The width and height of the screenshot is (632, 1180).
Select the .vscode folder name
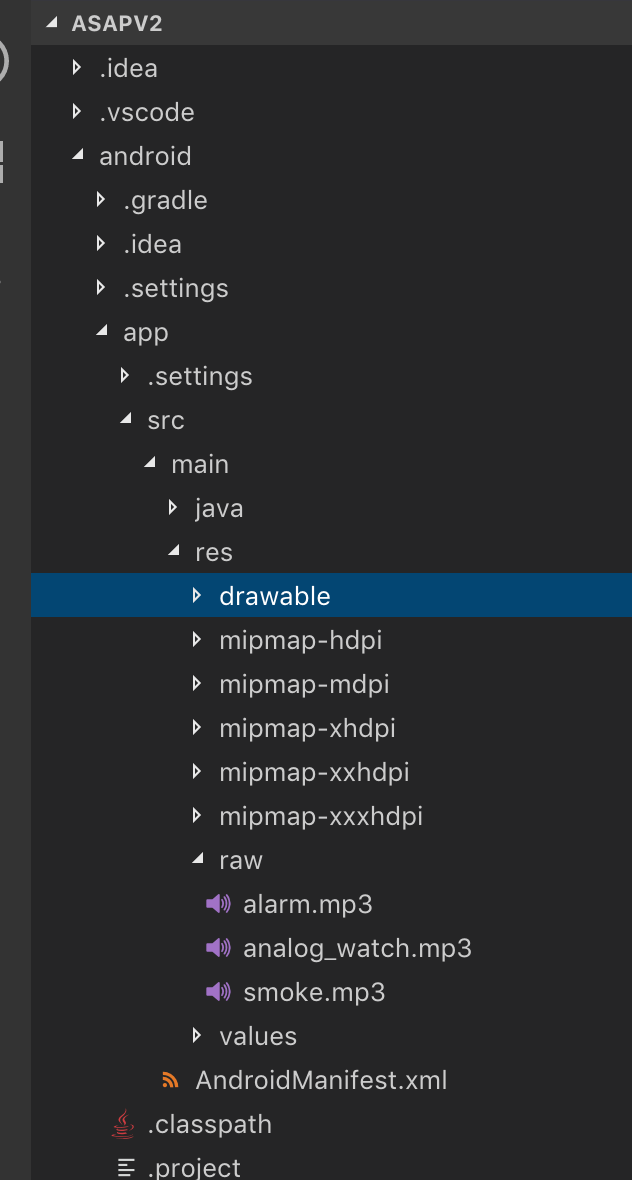(147, 112)
